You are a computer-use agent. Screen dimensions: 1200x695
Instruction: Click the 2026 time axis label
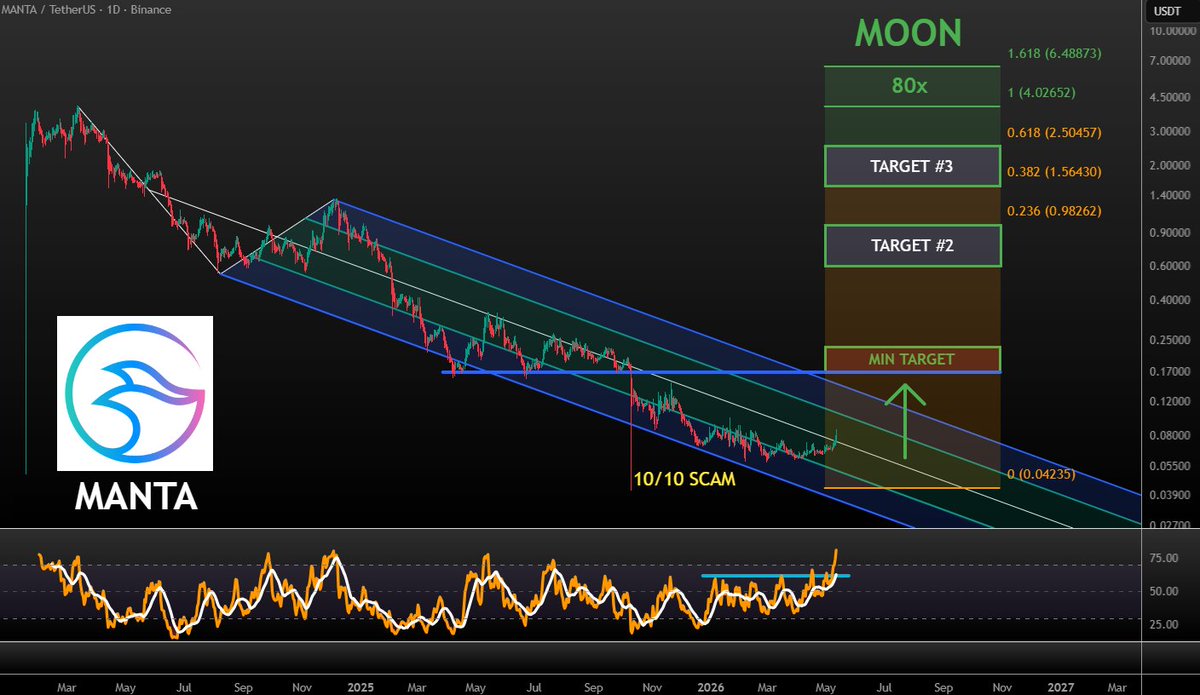(x=711, y=687)
